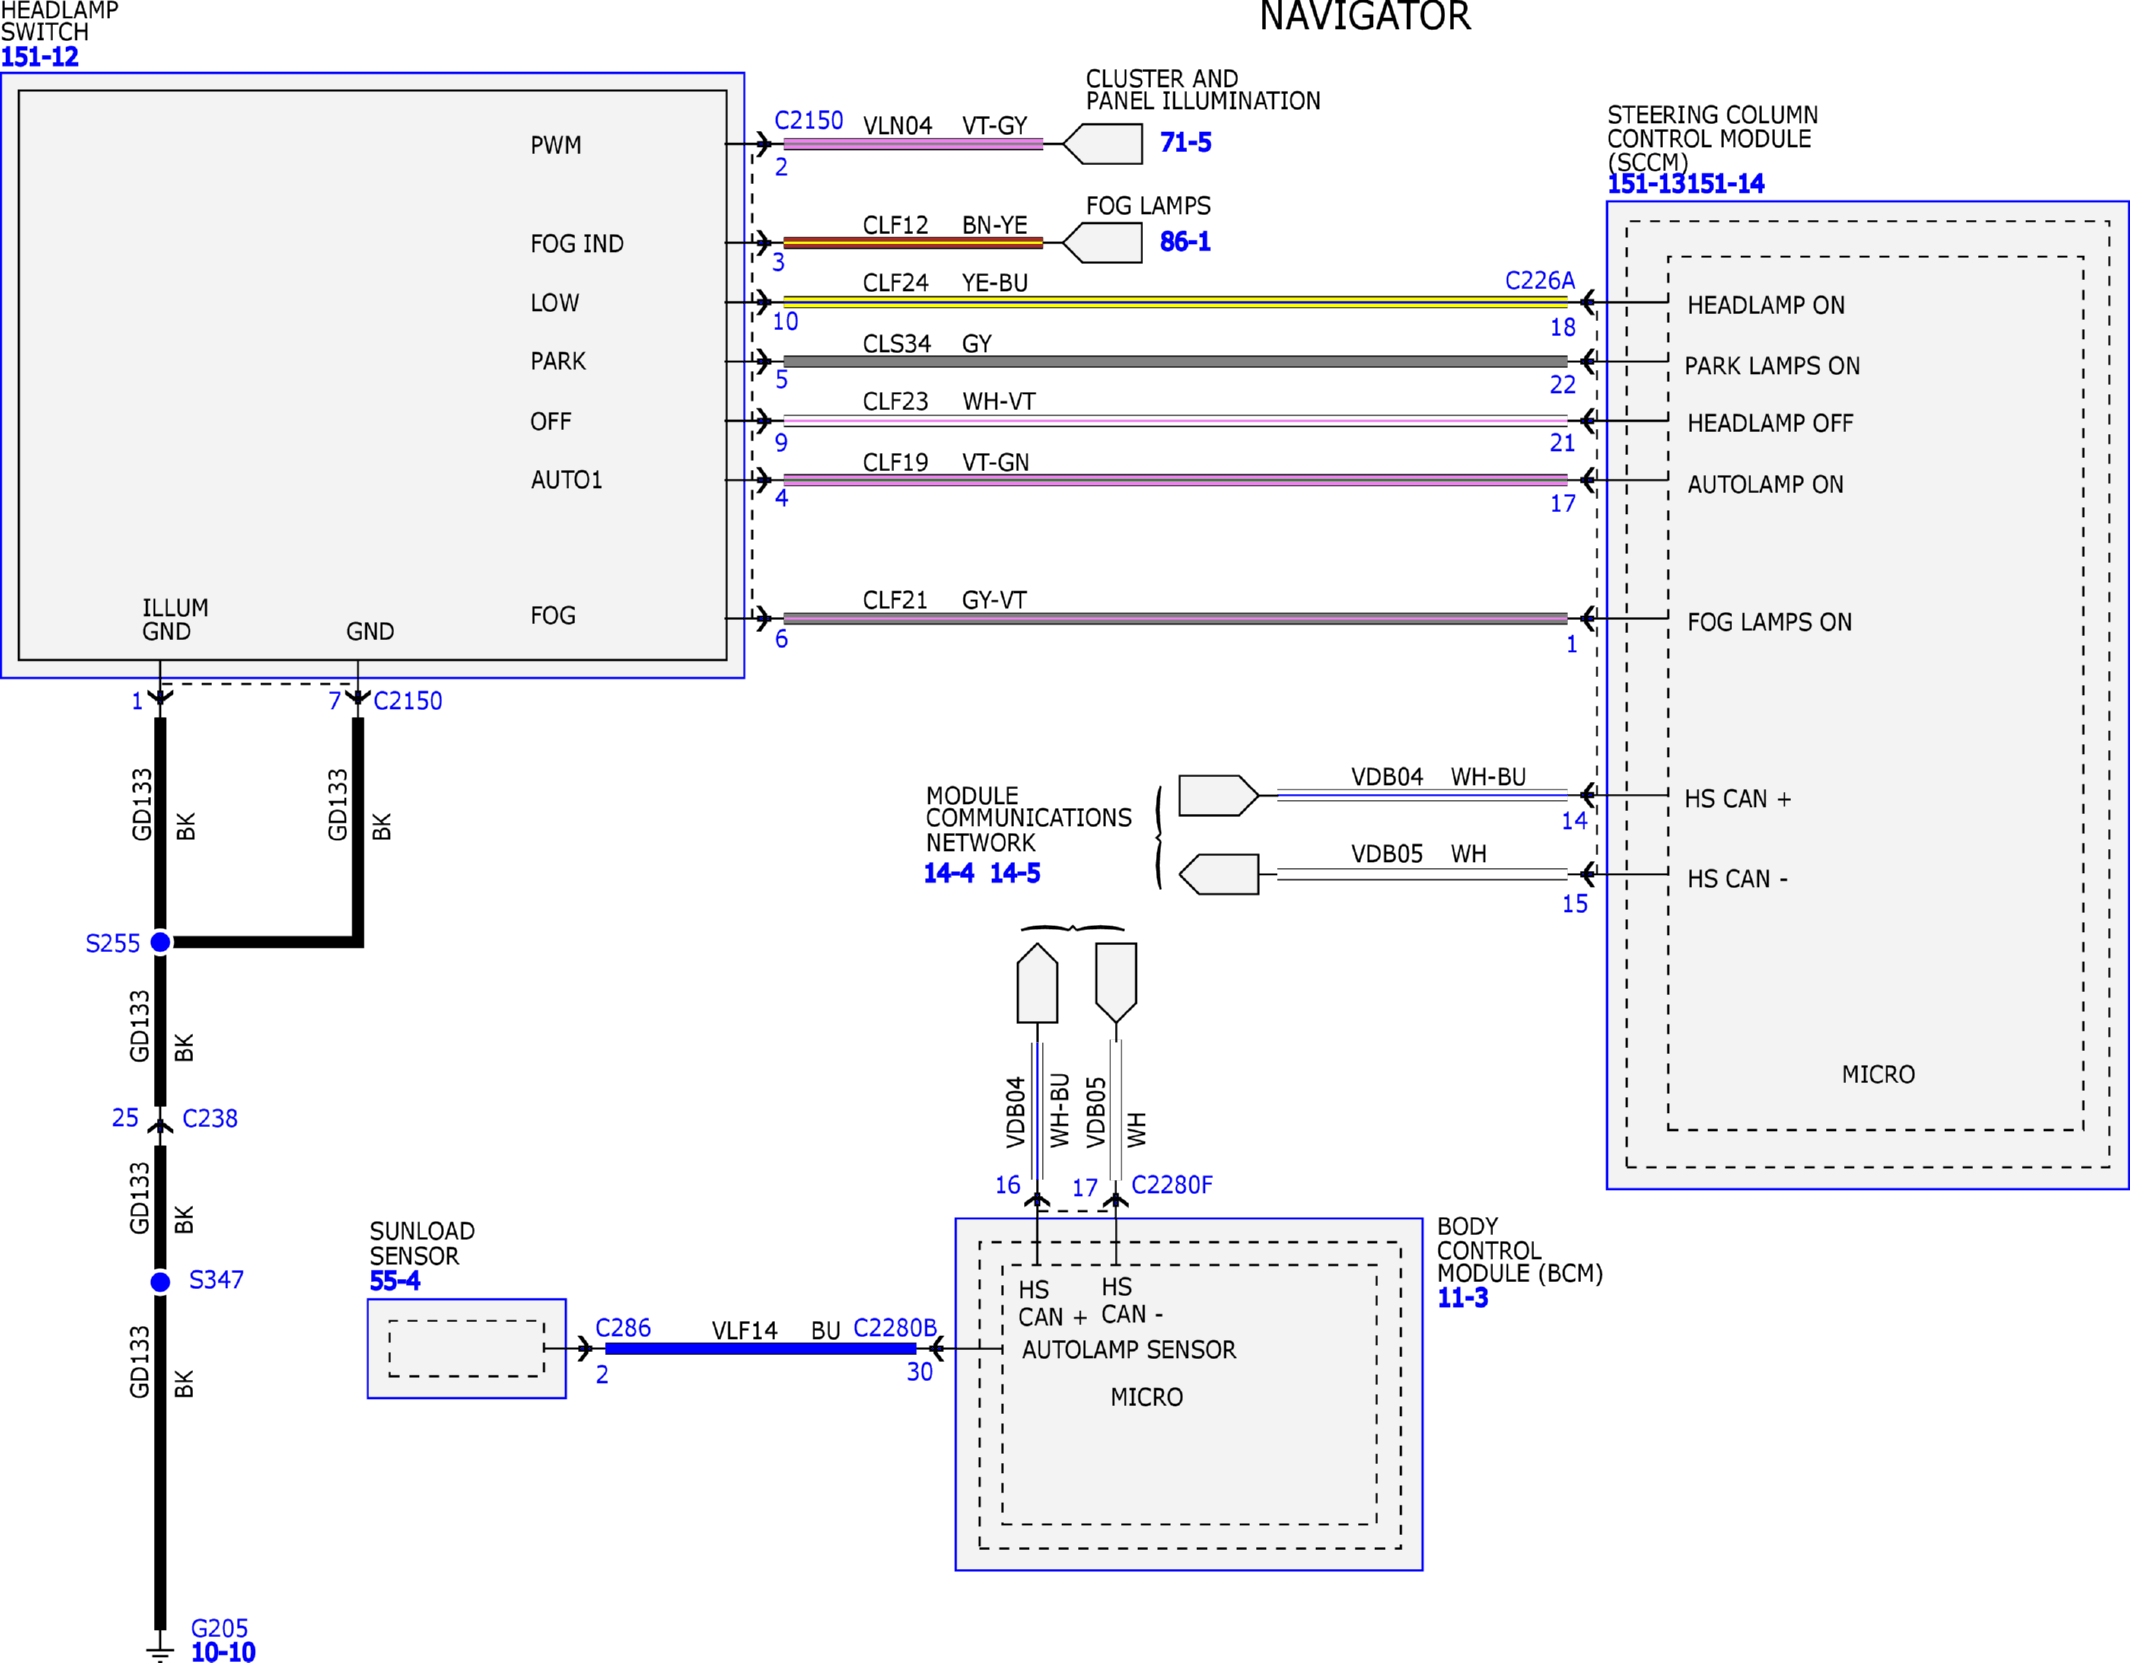Screen dimensions: 2130x1663
Task: Click the off-page arrow on the horizontal VDB05 WH wire
Action: tap(1219, 874)
